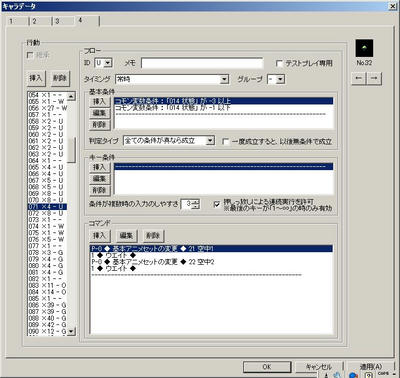Click 編集 in the コマンド section
This screenshot has width=400, height=378.
click(x=126, y=236)
